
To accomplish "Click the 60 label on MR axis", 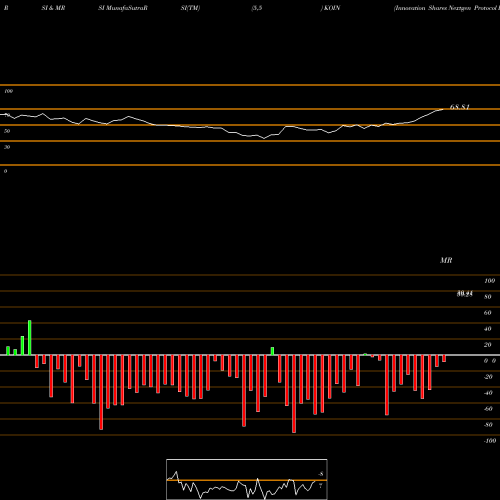I will click(488, 313).
